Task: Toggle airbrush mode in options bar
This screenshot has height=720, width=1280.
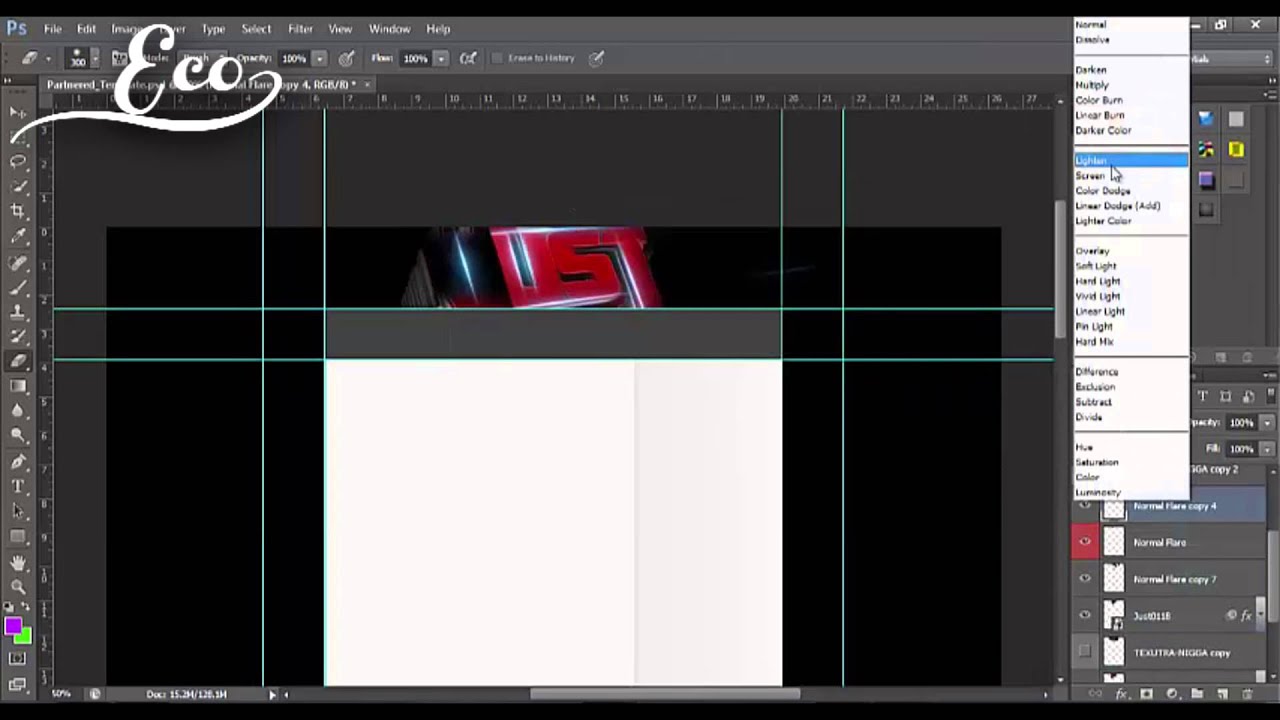Action: (467, 58)
